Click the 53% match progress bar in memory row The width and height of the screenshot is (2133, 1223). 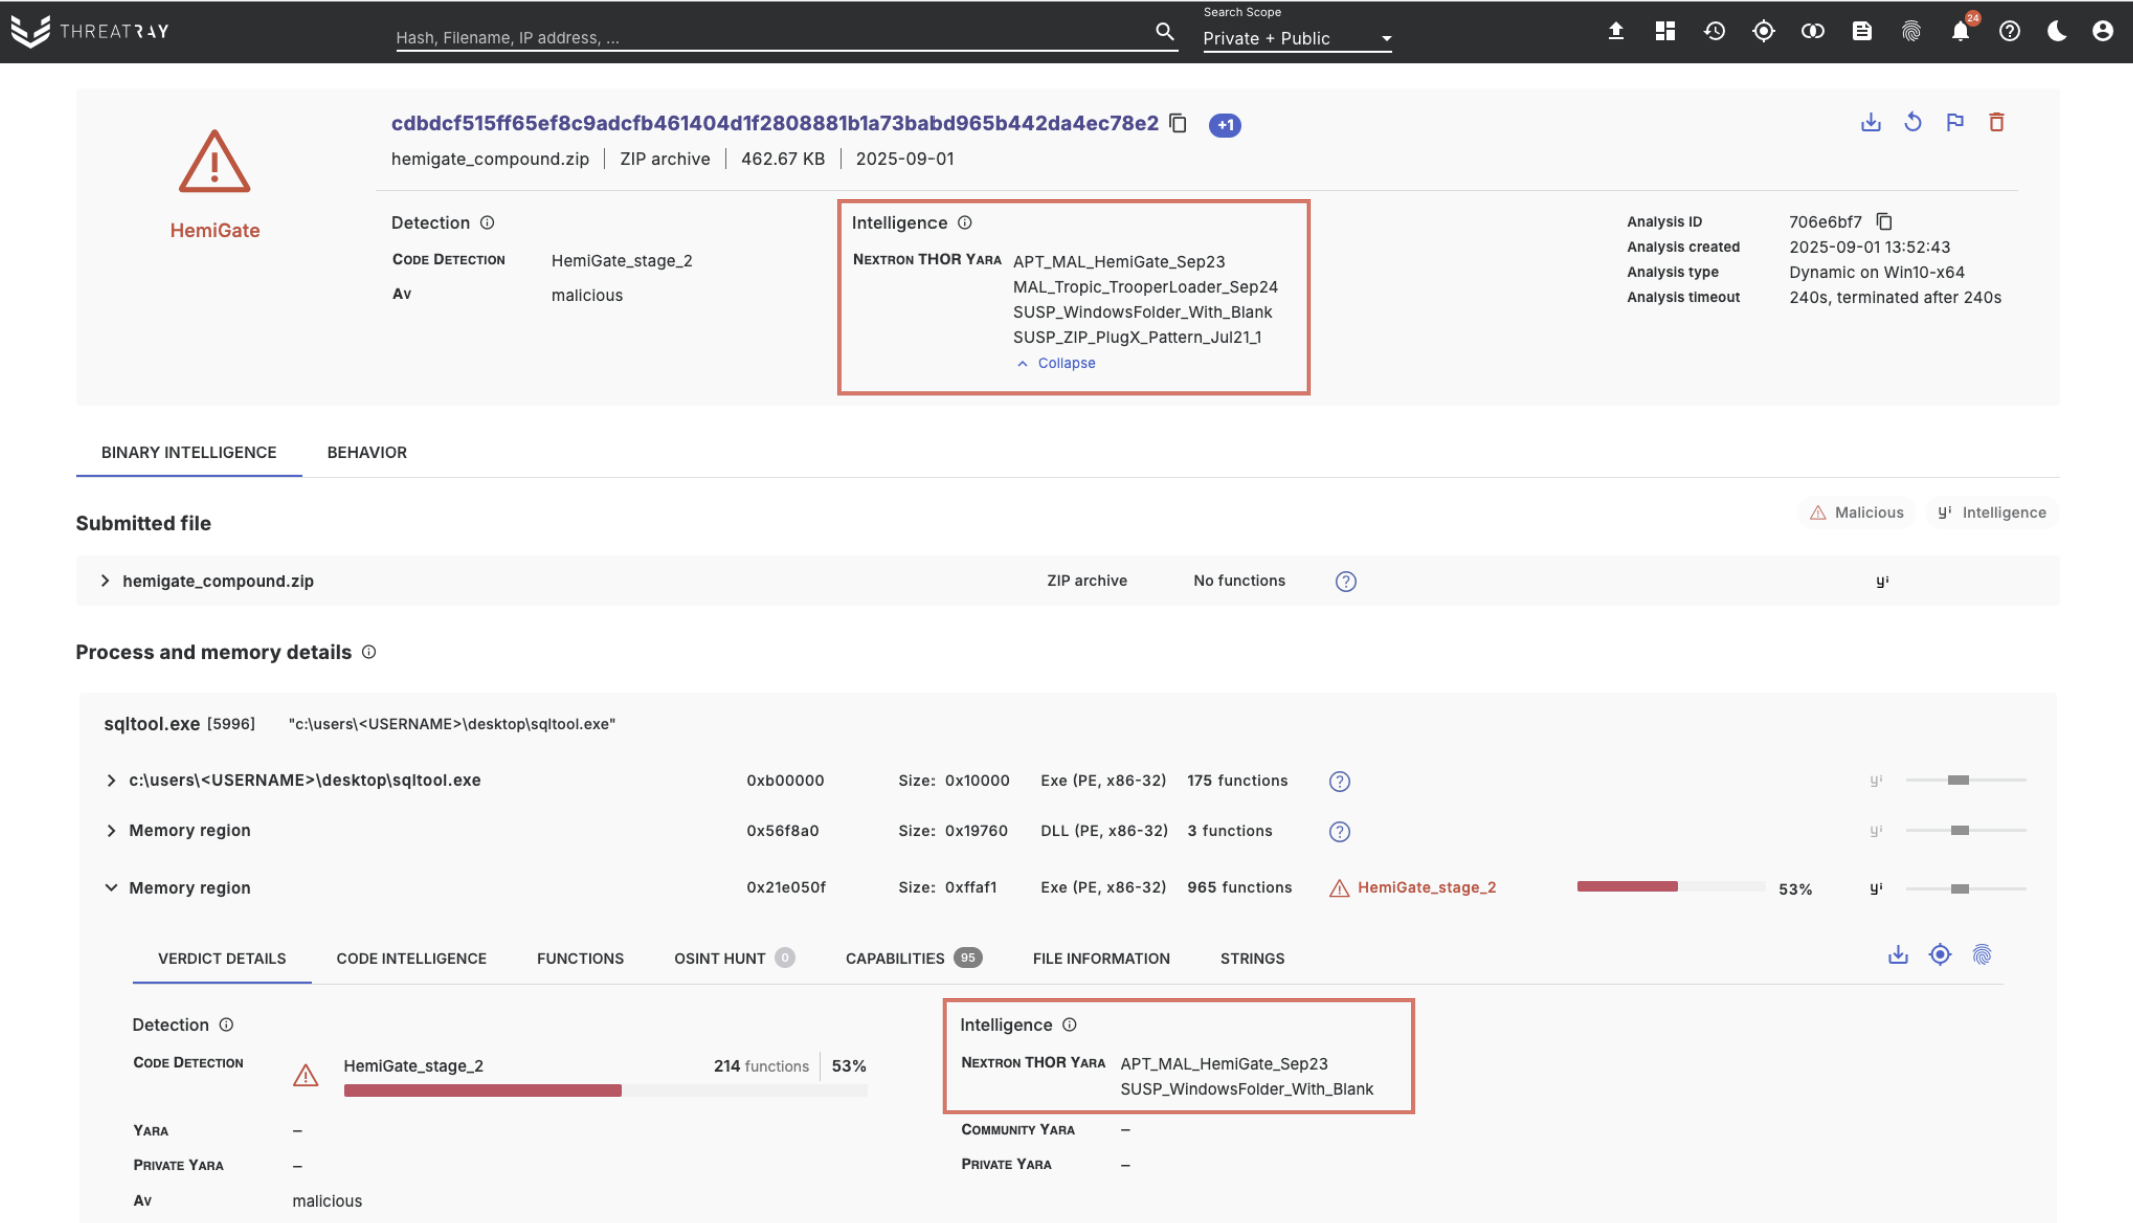point(1671,887)
